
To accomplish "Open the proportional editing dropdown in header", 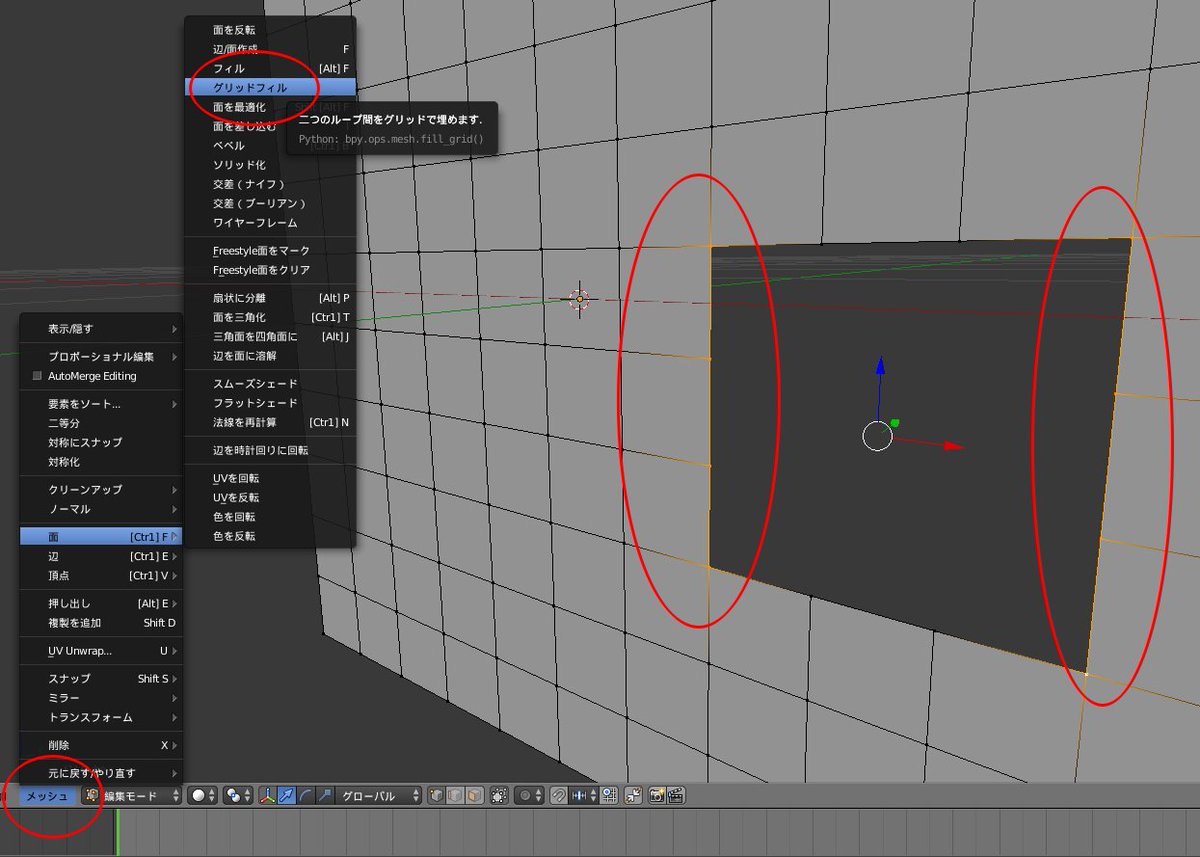I will 530,796.
